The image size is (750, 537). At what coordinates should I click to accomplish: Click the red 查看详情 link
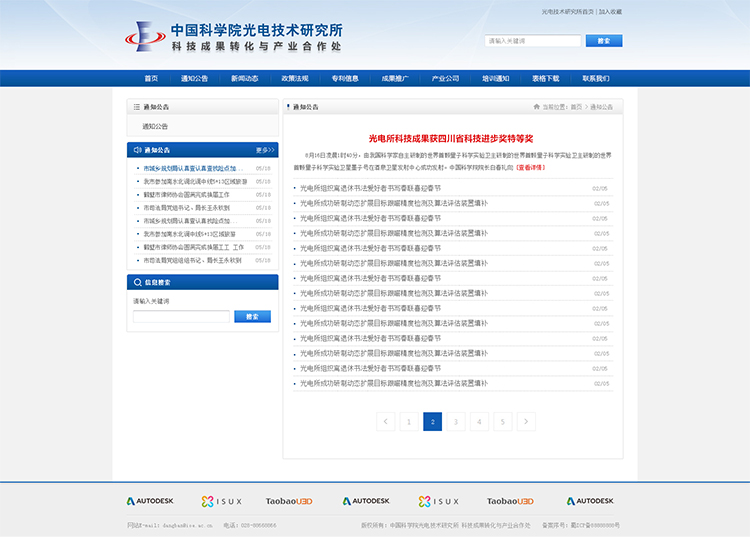click(x=531, y=168)
